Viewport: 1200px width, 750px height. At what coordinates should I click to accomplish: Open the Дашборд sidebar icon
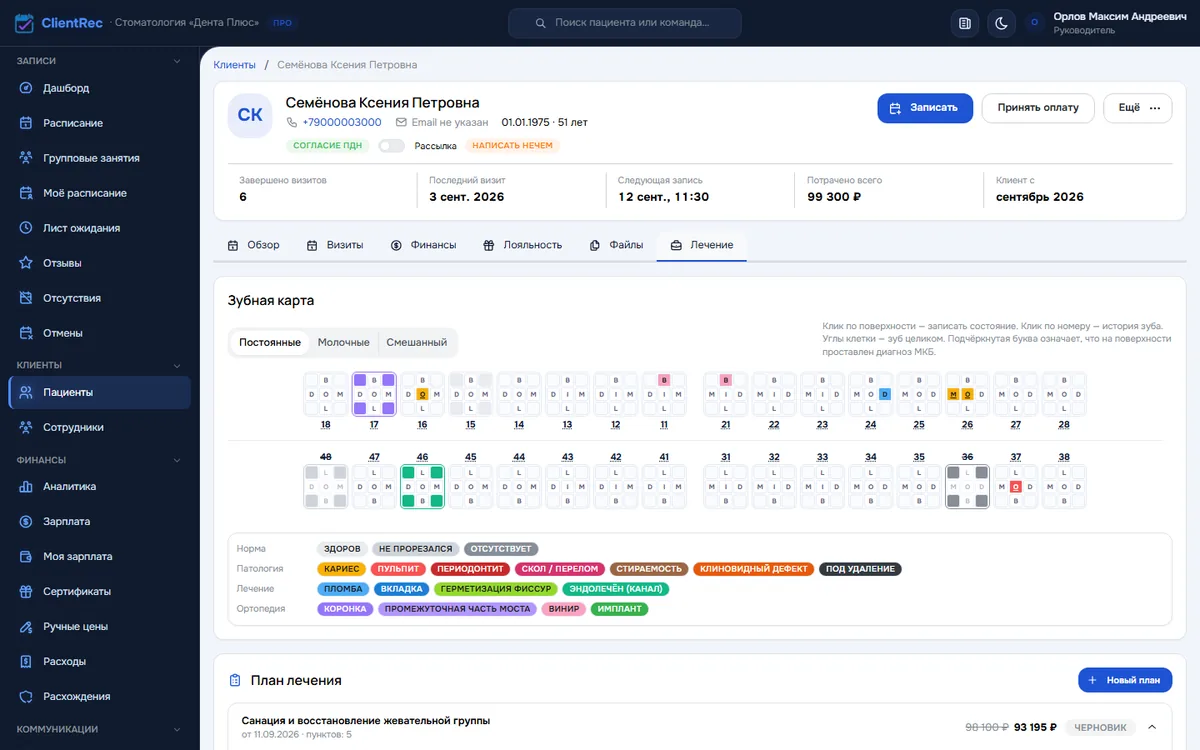point(27,88)
